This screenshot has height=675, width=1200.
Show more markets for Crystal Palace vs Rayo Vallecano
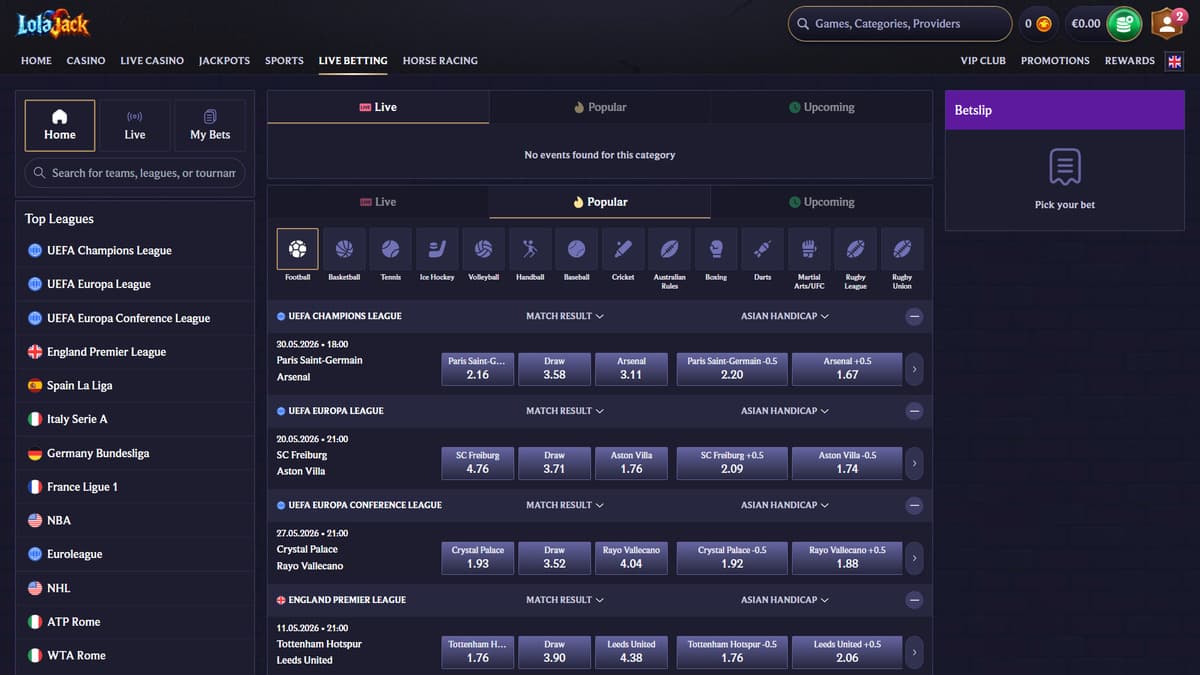click(914, 558)
